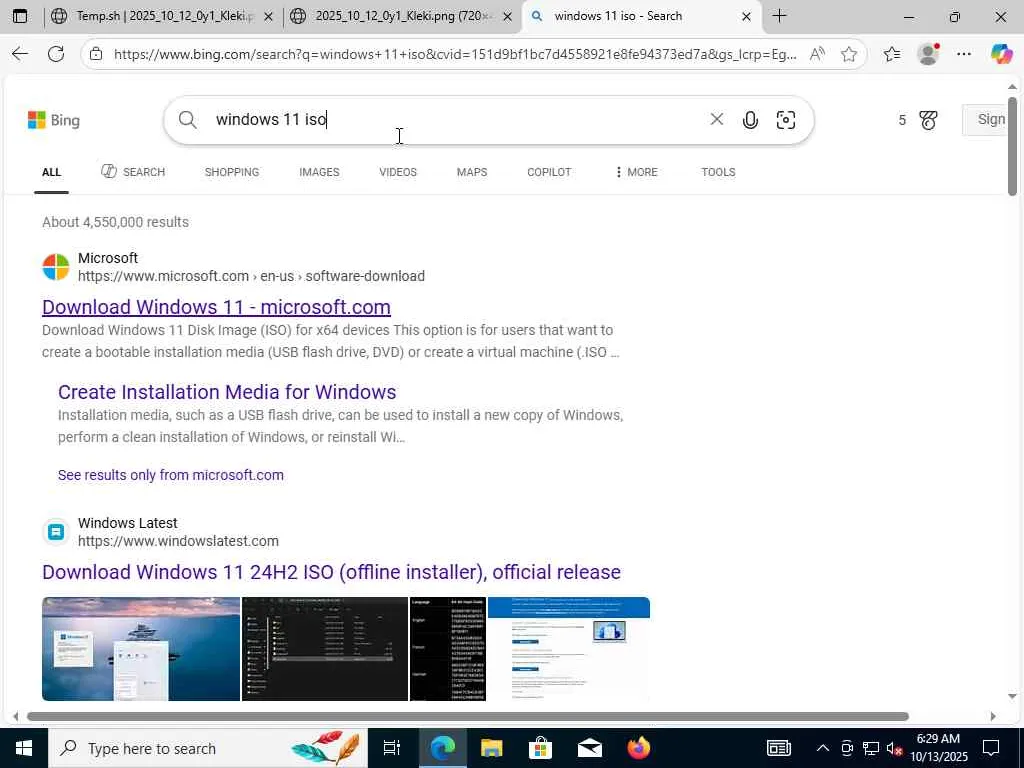The width and height of the screenshot is (1024, 768).
Task: Open the TOOLS search options
Action: pyautogui.click(x=718, y=172)
